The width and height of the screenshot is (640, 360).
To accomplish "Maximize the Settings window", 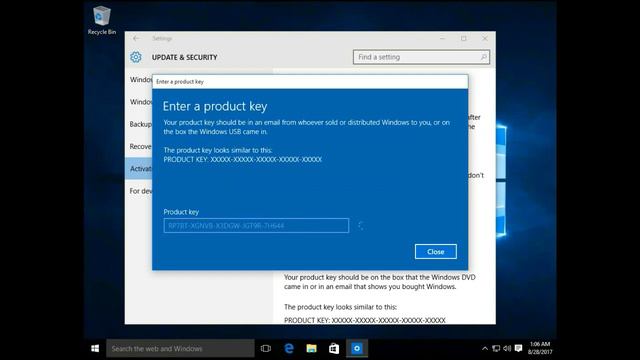I will pyautogui.click(x=464, y=38).
